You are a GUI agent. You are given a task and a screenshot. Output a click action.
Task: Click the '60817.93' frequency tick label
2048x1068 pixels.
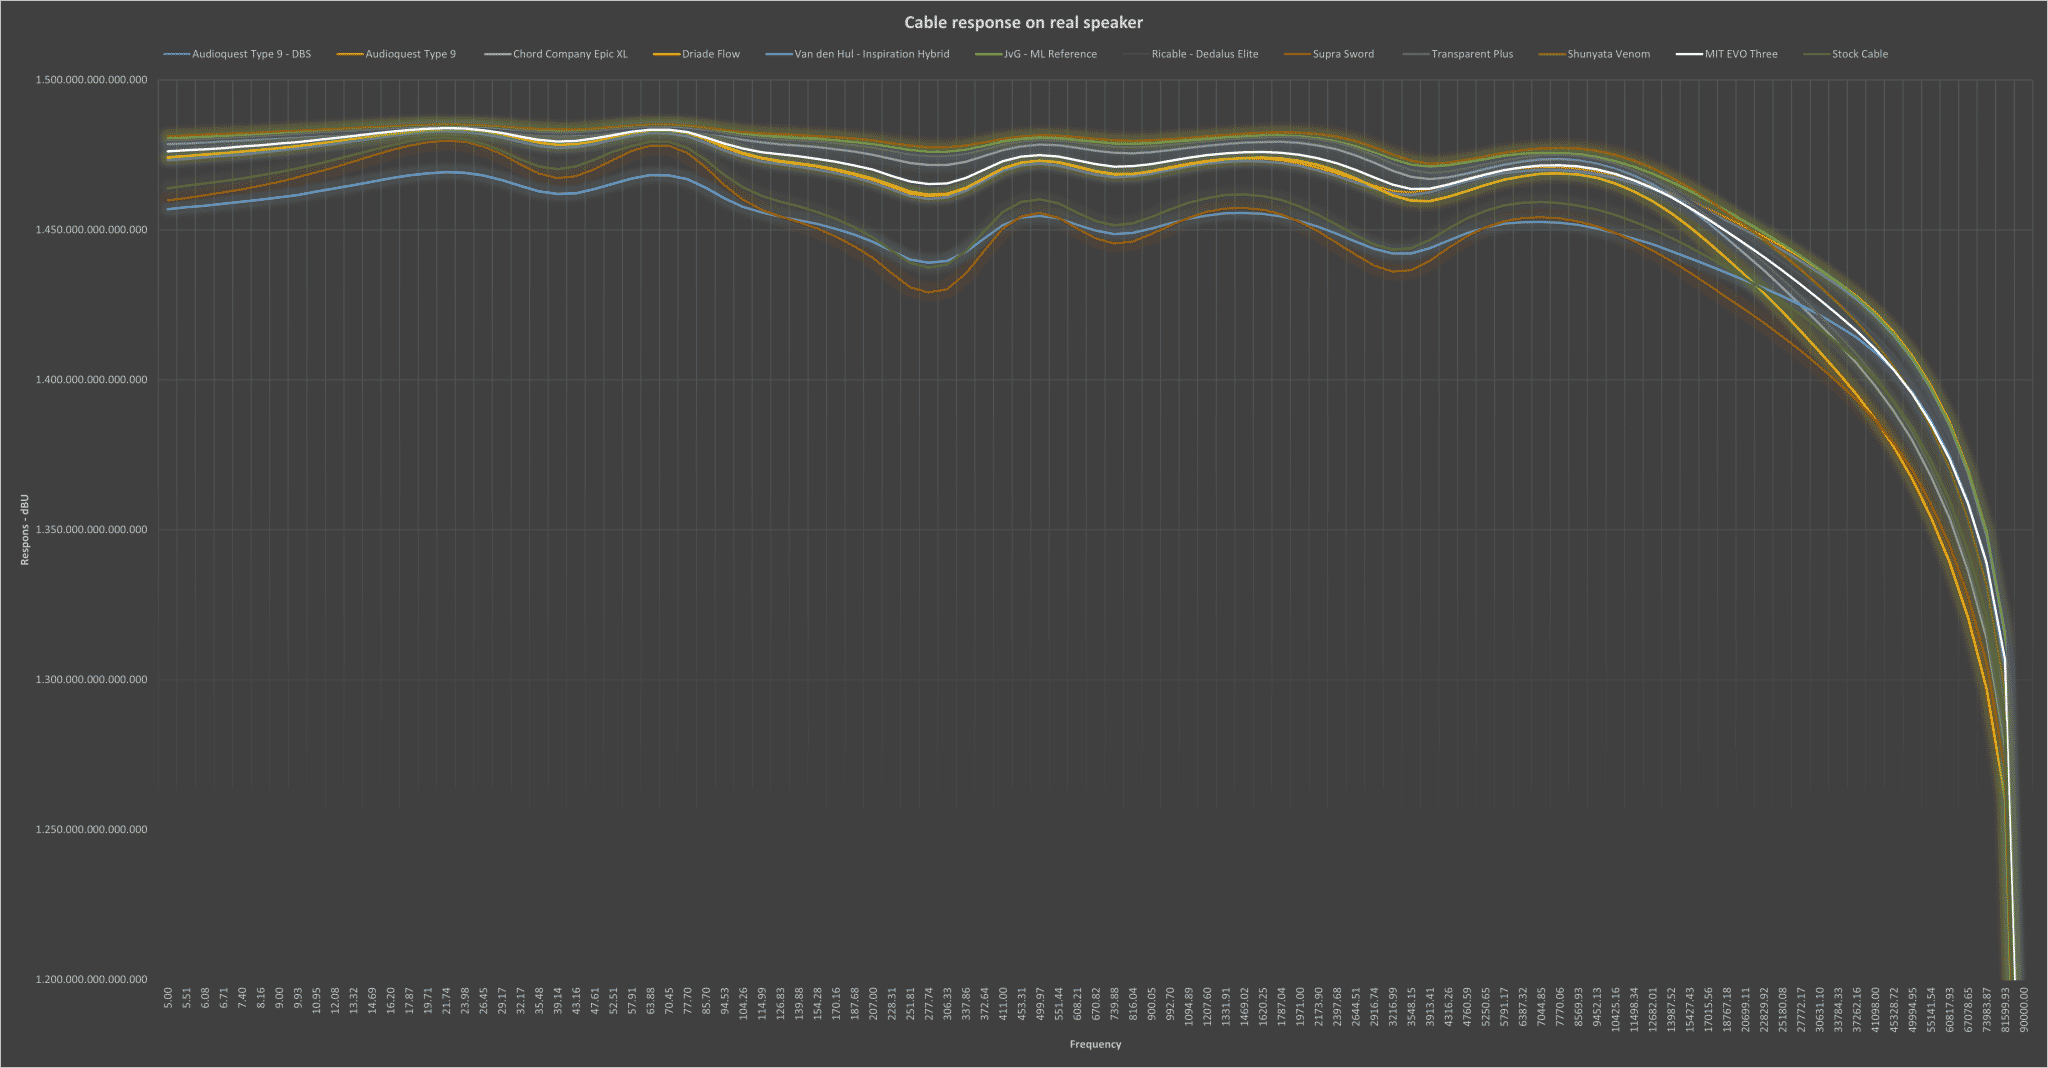point(1949,1011)
